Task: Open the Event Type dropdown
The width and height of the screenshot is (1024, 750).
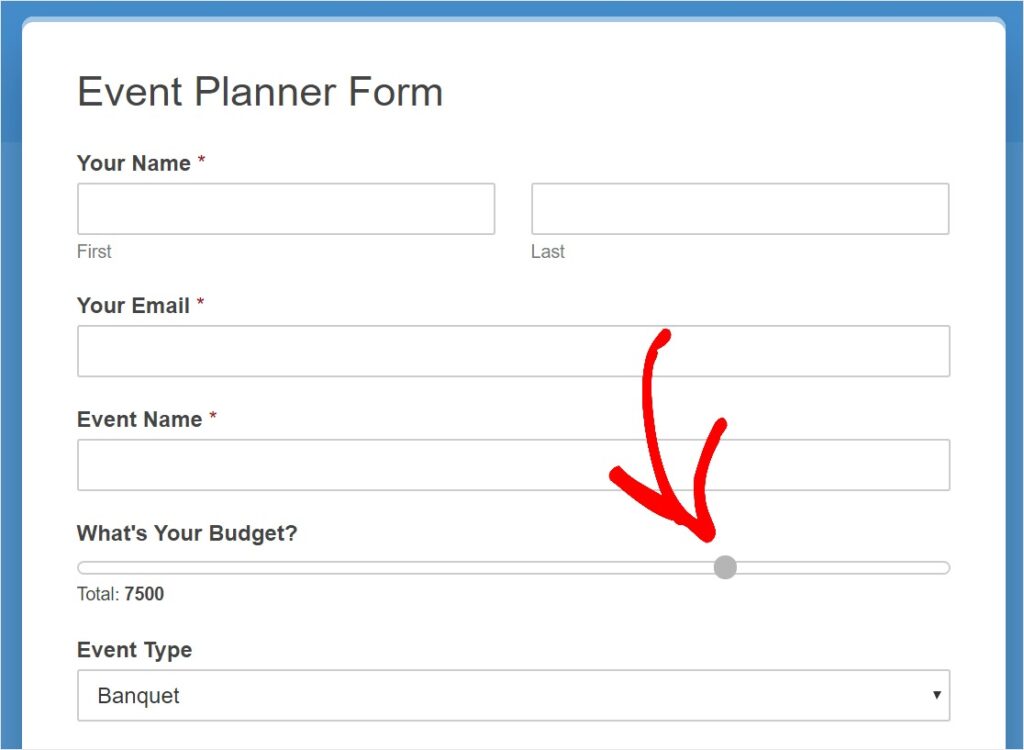Action: point(513,694)
